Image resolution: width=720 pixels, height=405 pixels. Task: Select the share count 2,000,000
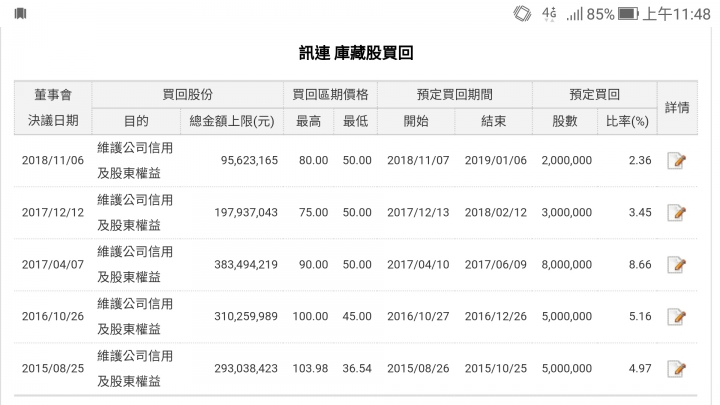(567, 160)
